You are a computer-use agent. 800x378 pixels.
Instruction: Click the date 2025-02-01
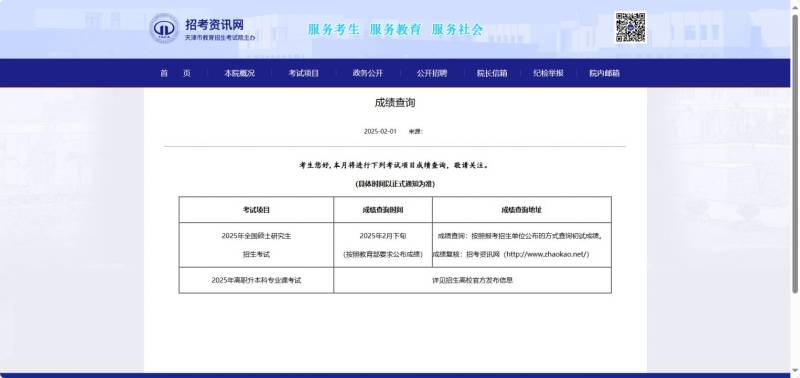[x=380, y=131]
